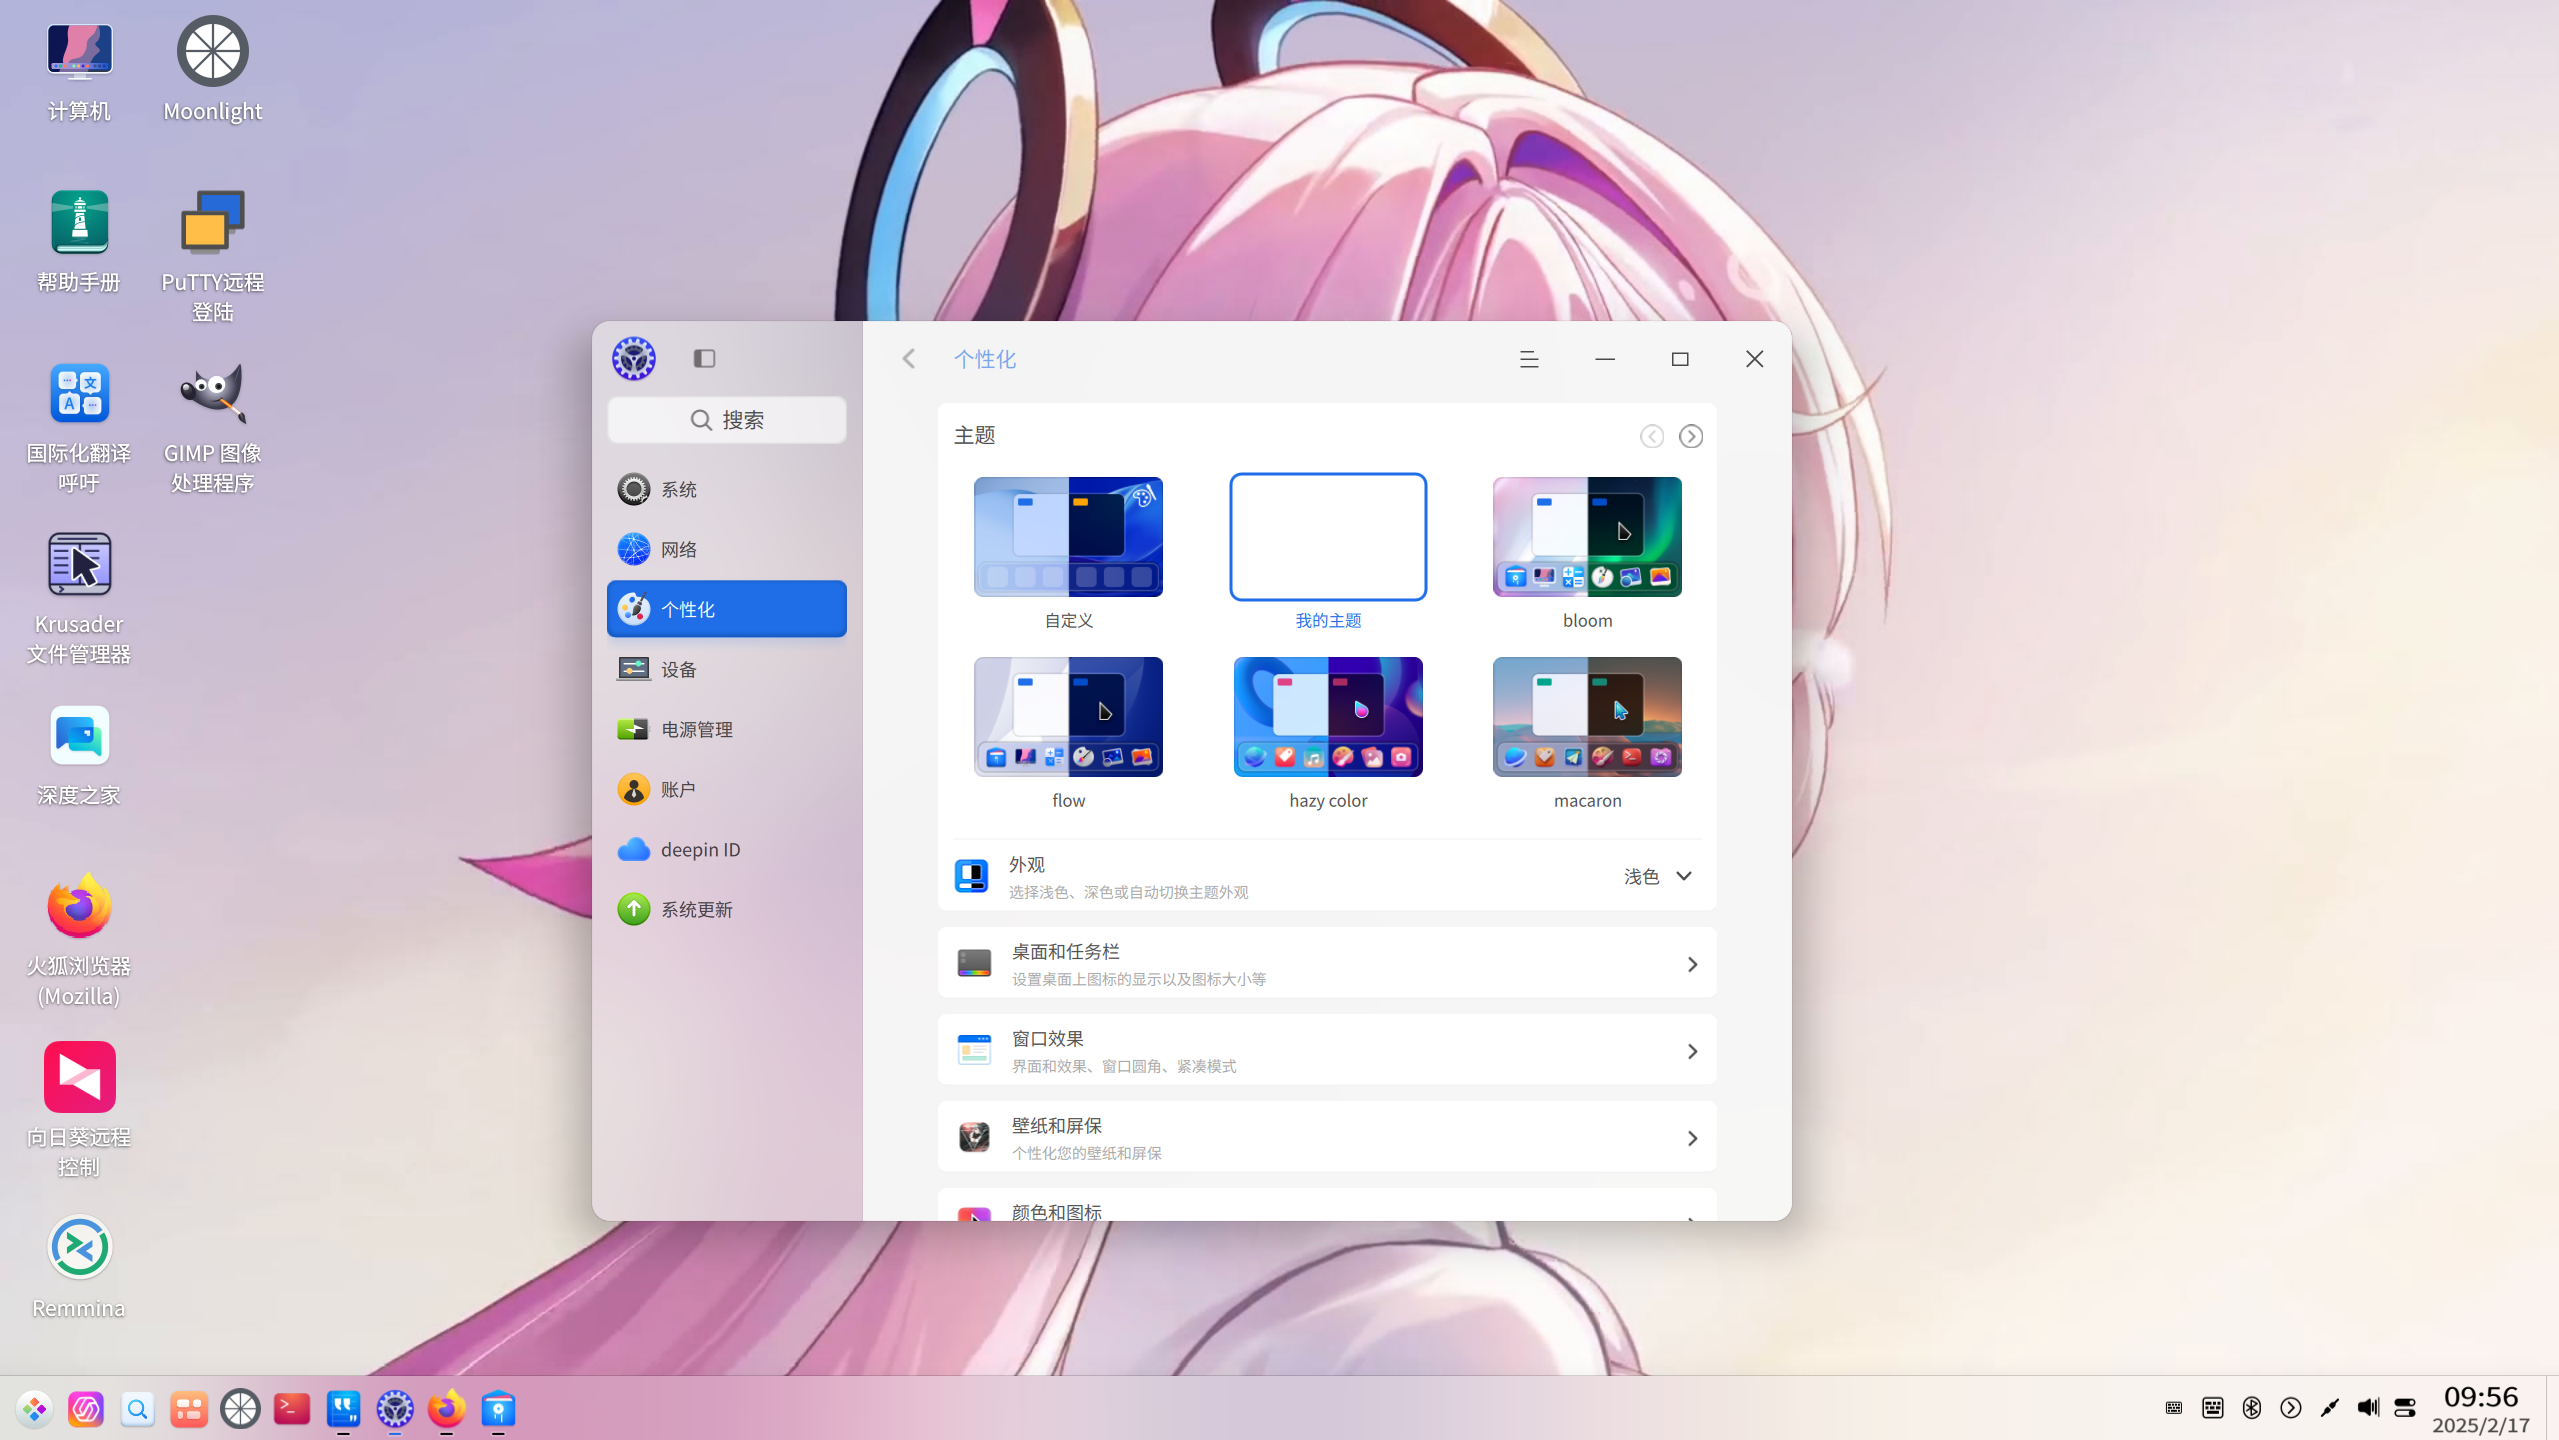Open the hamburger menu in title bar
2559x1440 pixels.
[x=1529, y=359]
